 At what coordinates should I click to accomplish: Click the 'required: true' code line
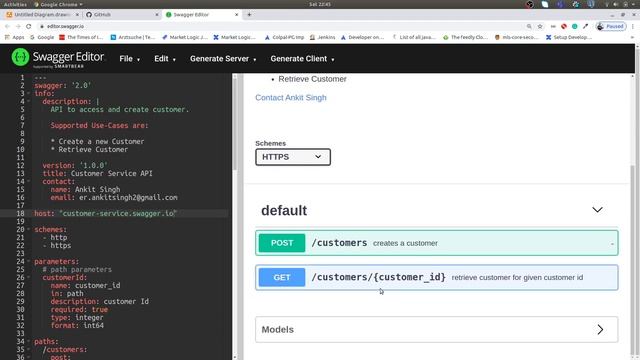coord(79,309)
